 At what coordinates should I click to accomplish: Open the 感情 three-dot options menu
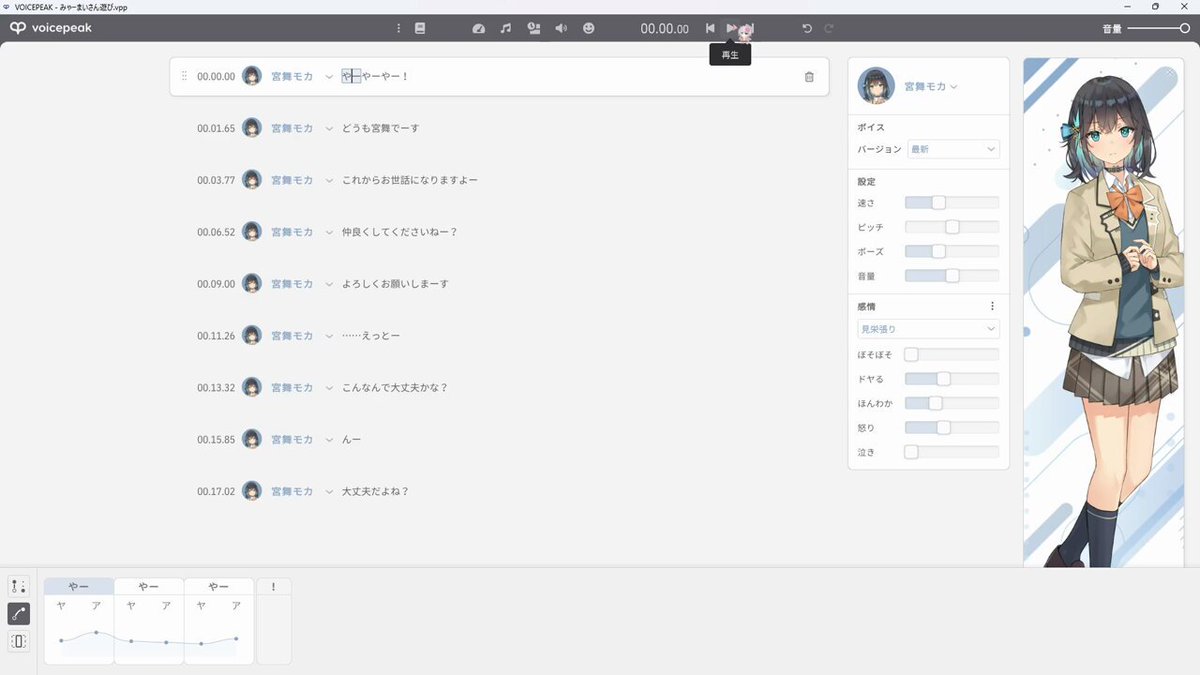click(992, 306)
